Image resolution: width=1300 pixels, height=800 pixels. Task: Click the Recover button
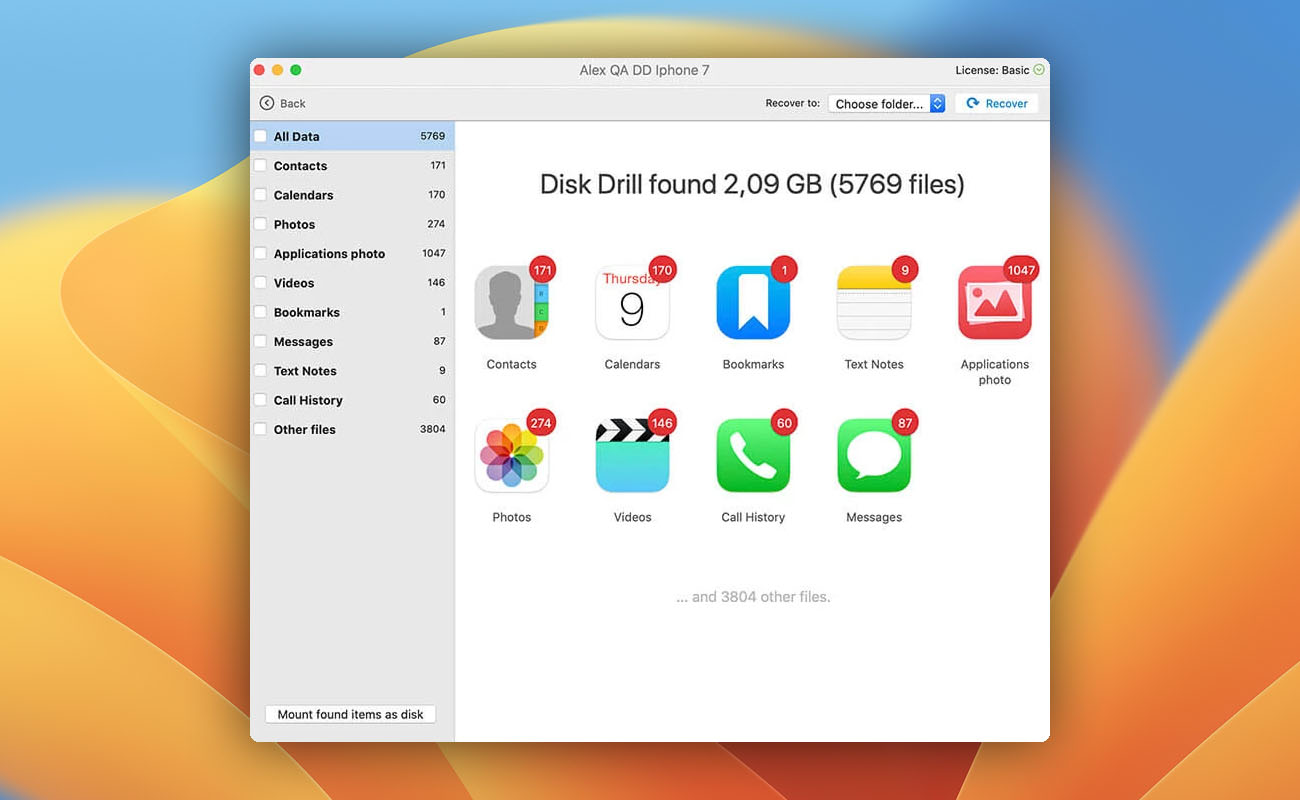click(997, 103)
